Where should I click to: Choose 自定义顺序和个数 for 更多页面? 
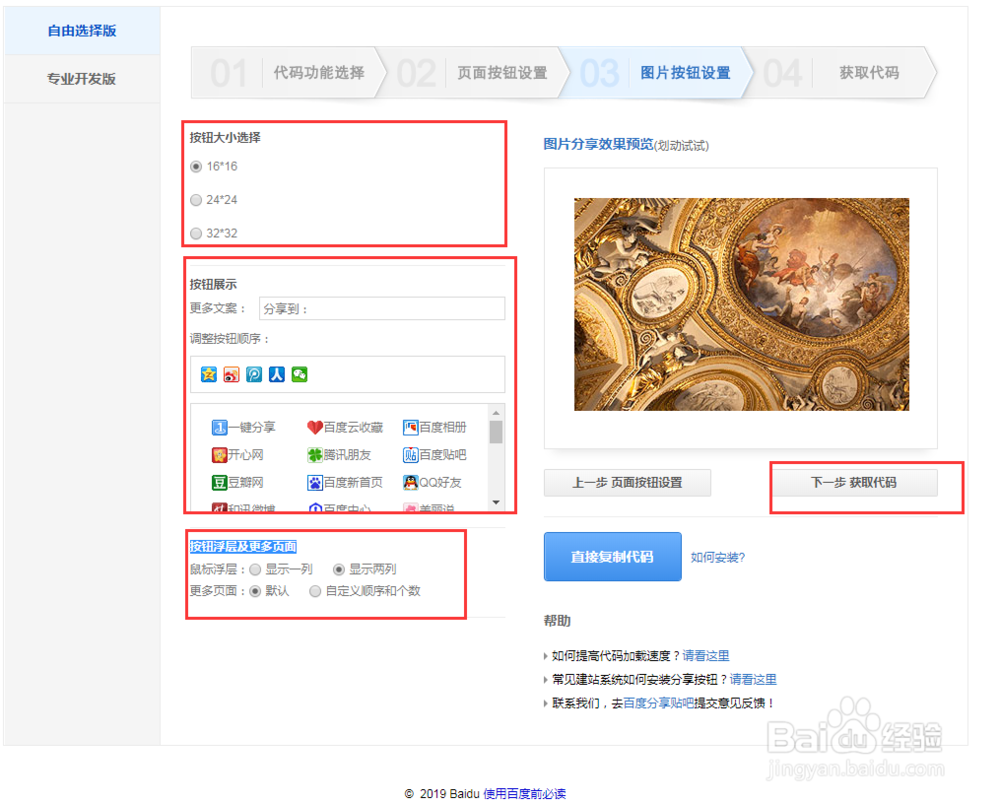(315, 591)
